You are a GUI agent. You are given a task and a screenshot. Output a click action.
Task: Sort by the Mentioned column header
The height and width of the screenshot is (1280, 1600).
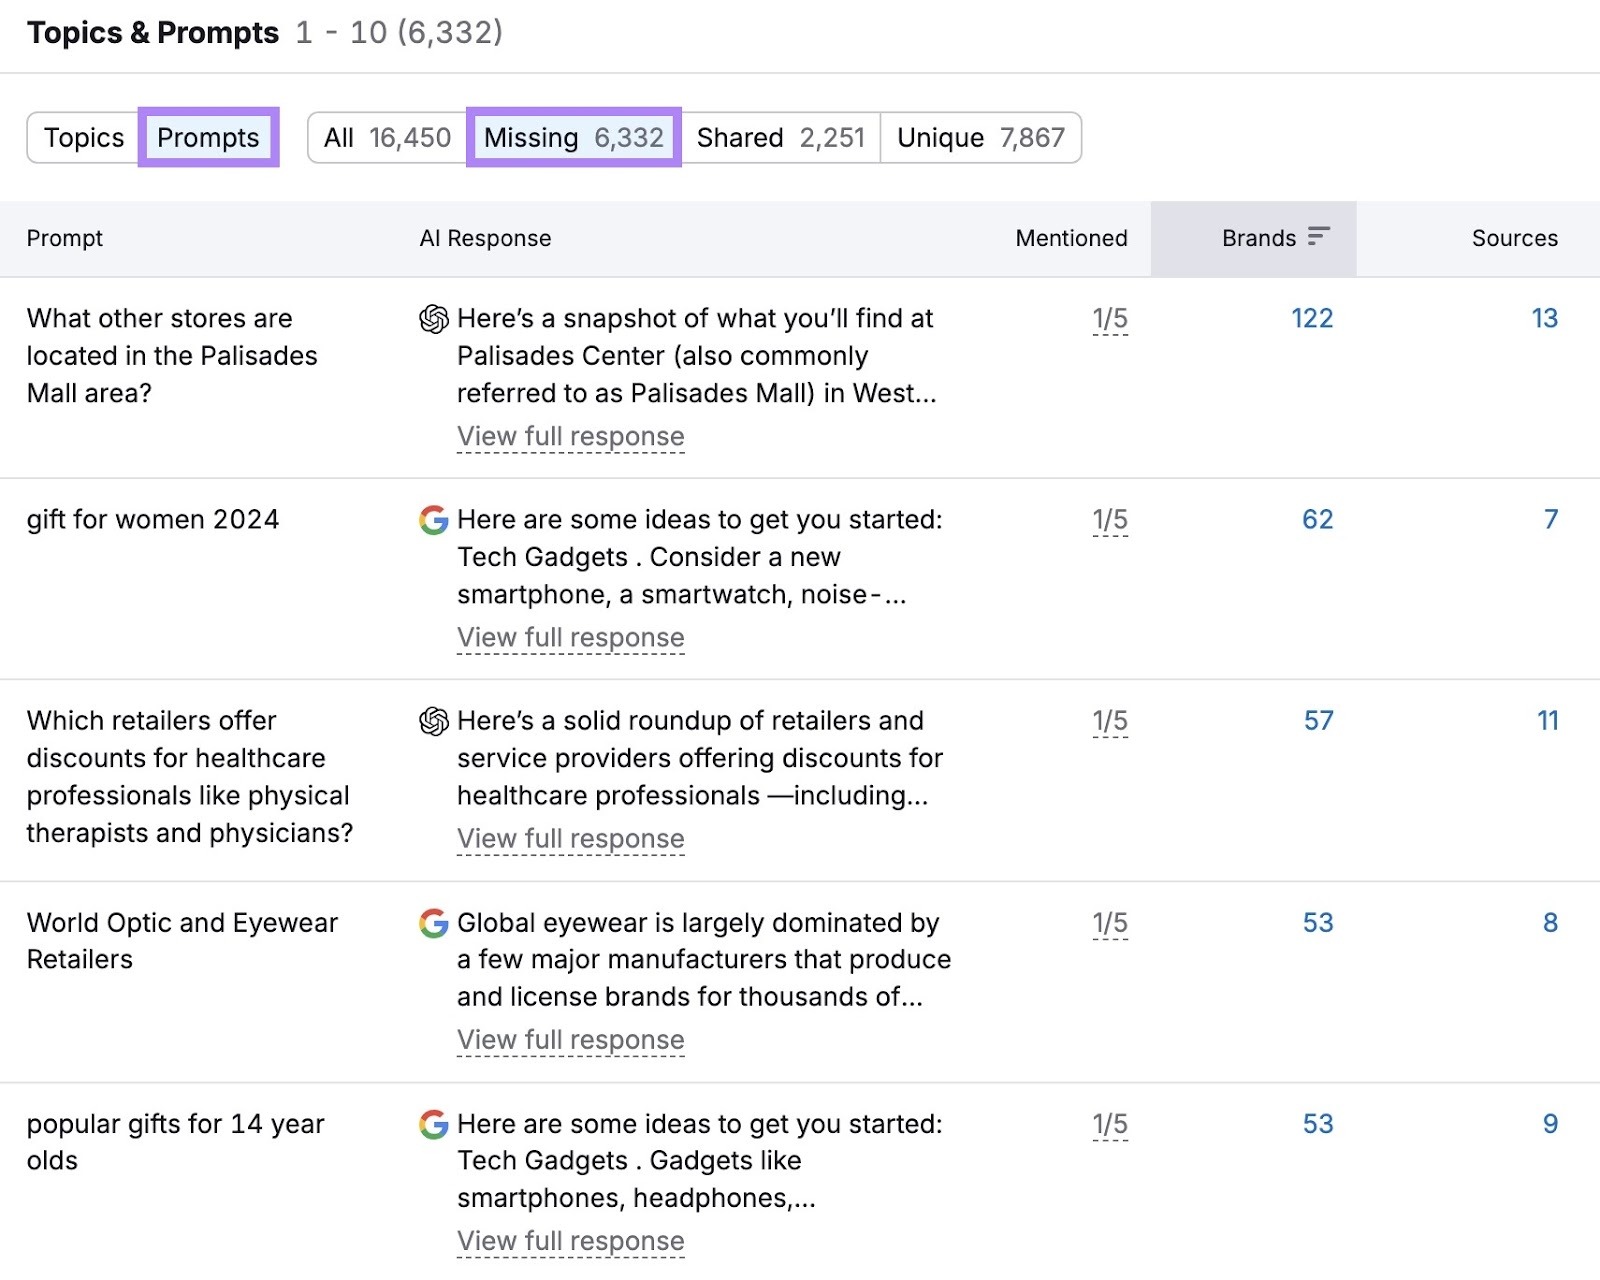pos(1071,238)
